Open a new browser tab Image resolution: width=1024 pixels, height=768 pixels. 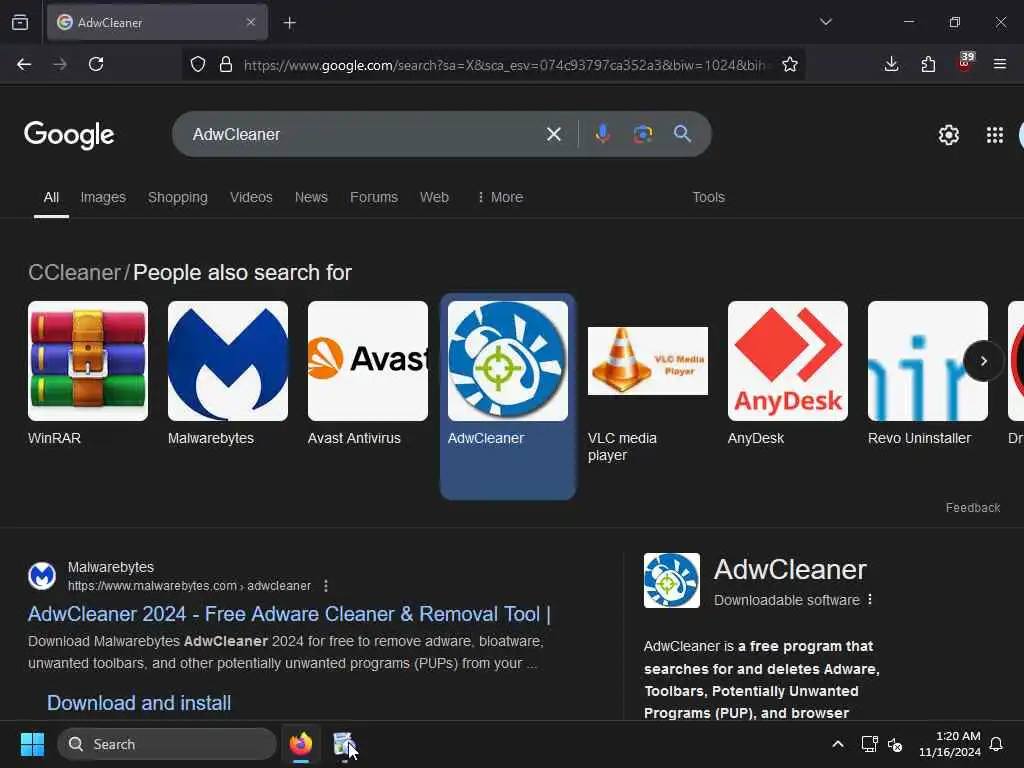click(290, 23)
